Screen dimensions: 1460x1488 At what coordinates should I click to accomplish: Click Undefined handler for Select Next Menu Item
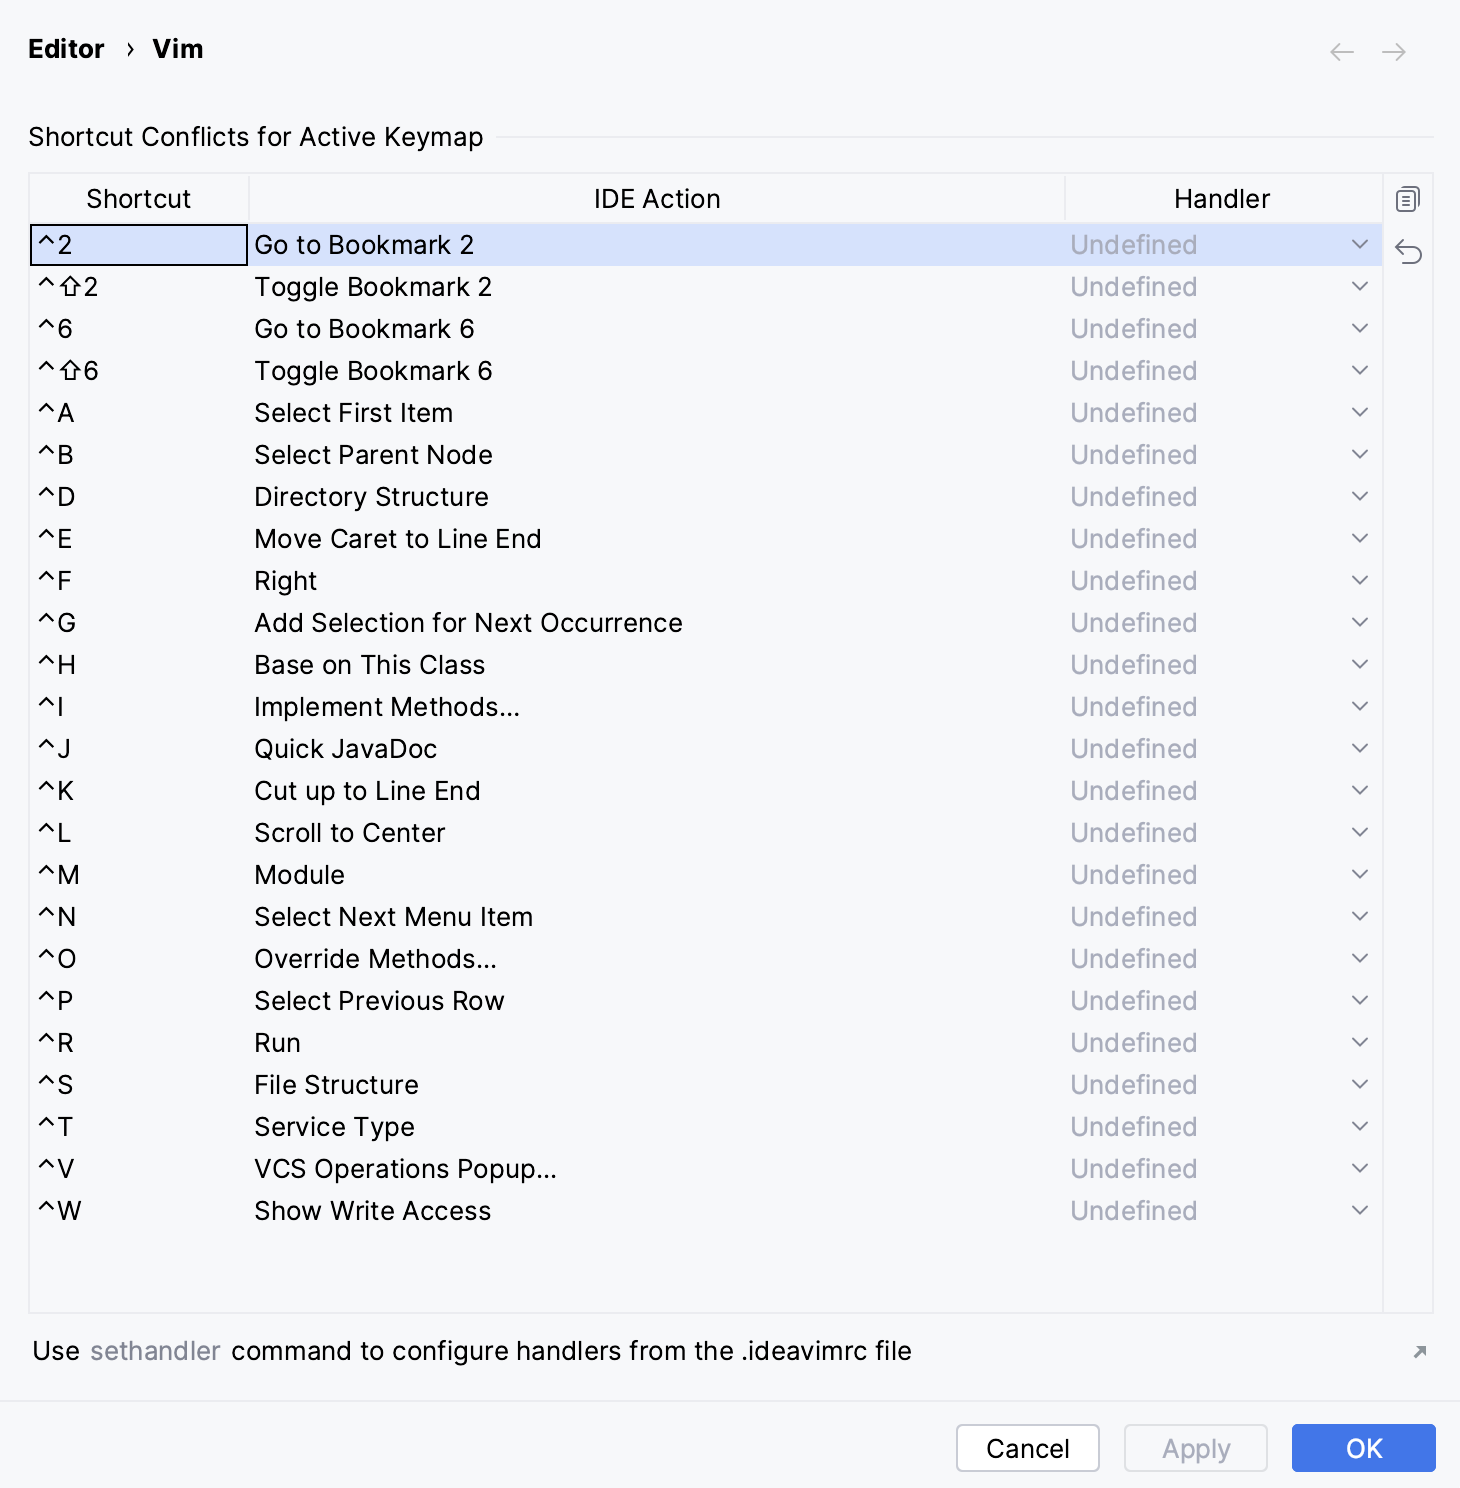(1134, 917)
